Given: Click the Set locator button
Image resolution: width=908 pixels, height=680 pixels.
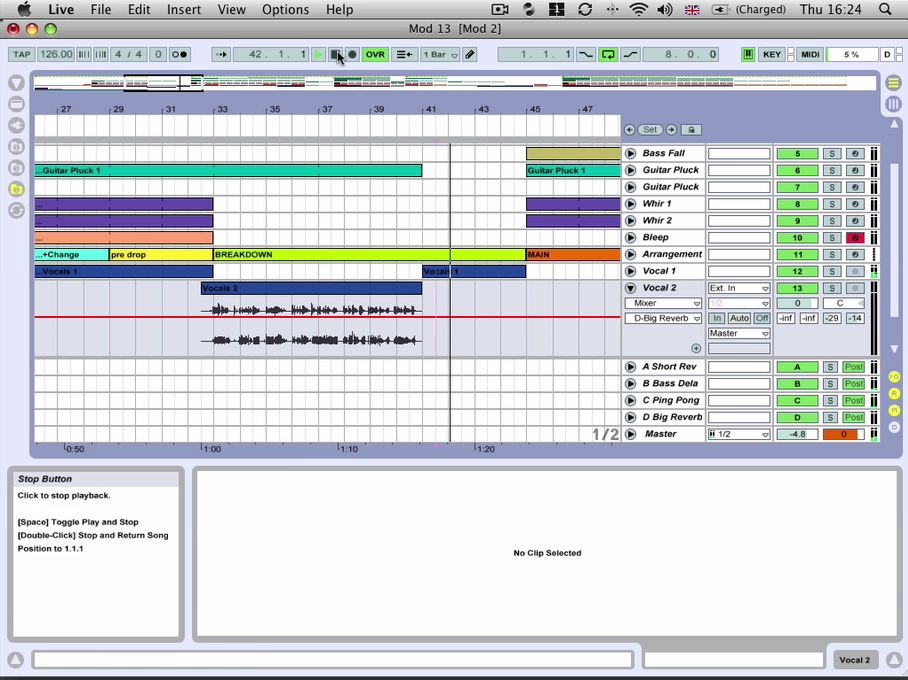Looking at the screenshot, I should [x=650, y=130].
